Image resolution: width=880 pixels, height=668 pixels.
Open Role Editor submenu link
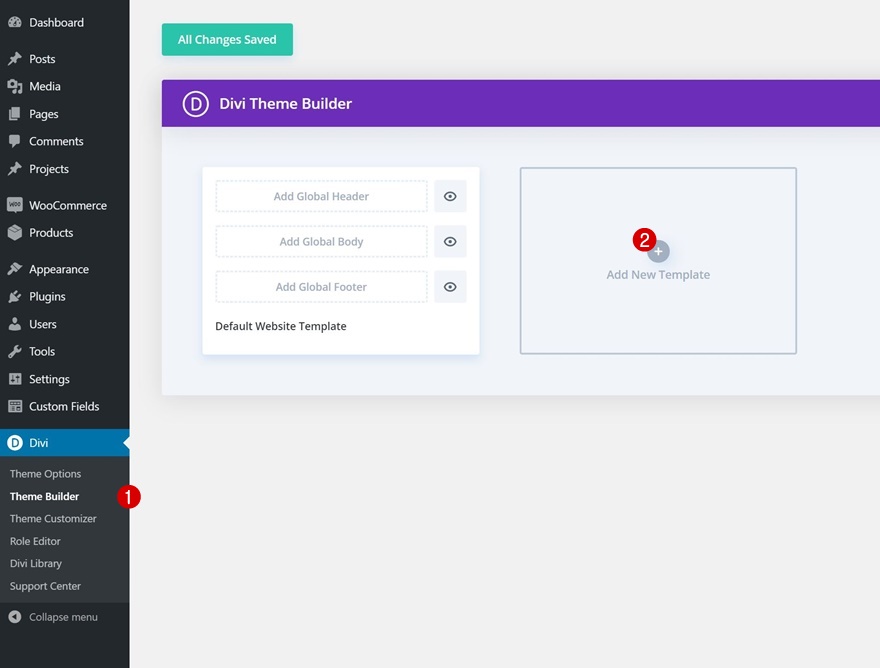(x=35, y=541)
